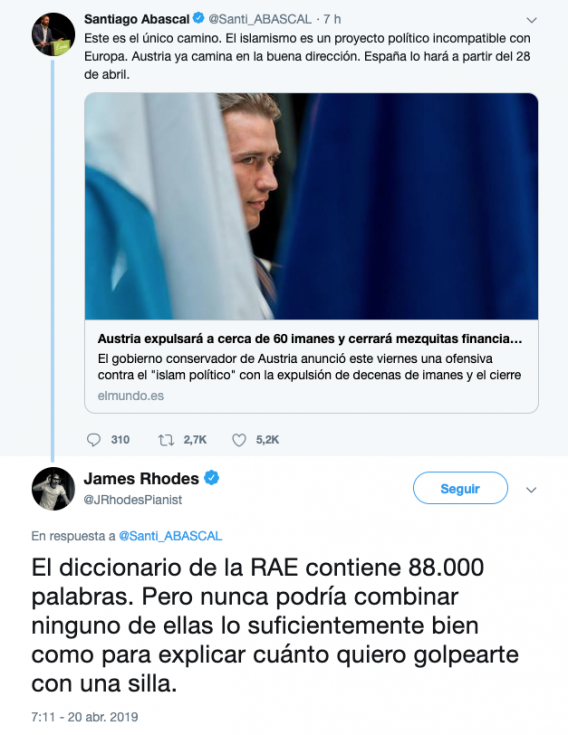Click the @JRhodesPianist handle
The width and height of the screenshot is (568, 735).
(133, 500)
